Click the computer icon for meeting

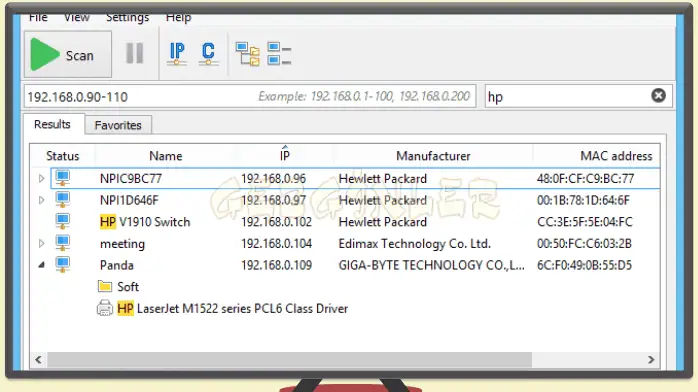pos(62,243)
